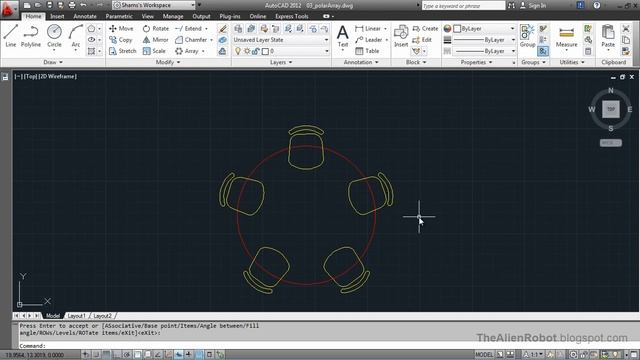640x360 pixels.
Task: Click the [2D Wireframe] visual style label
Action: pyautogui.click(x=58, y=76)
